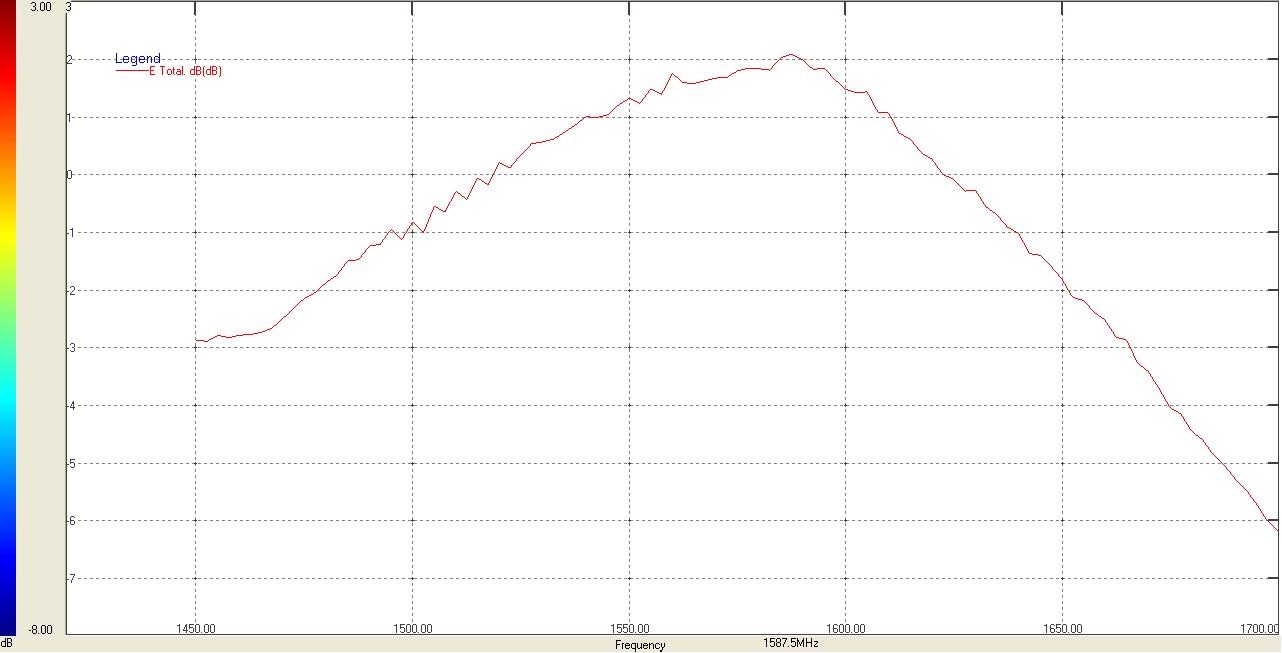The image size is (1282, 653).
Task: Click the 1450.00 x-axis tick label
Action: pyautogui.click(x=195, y=629)
